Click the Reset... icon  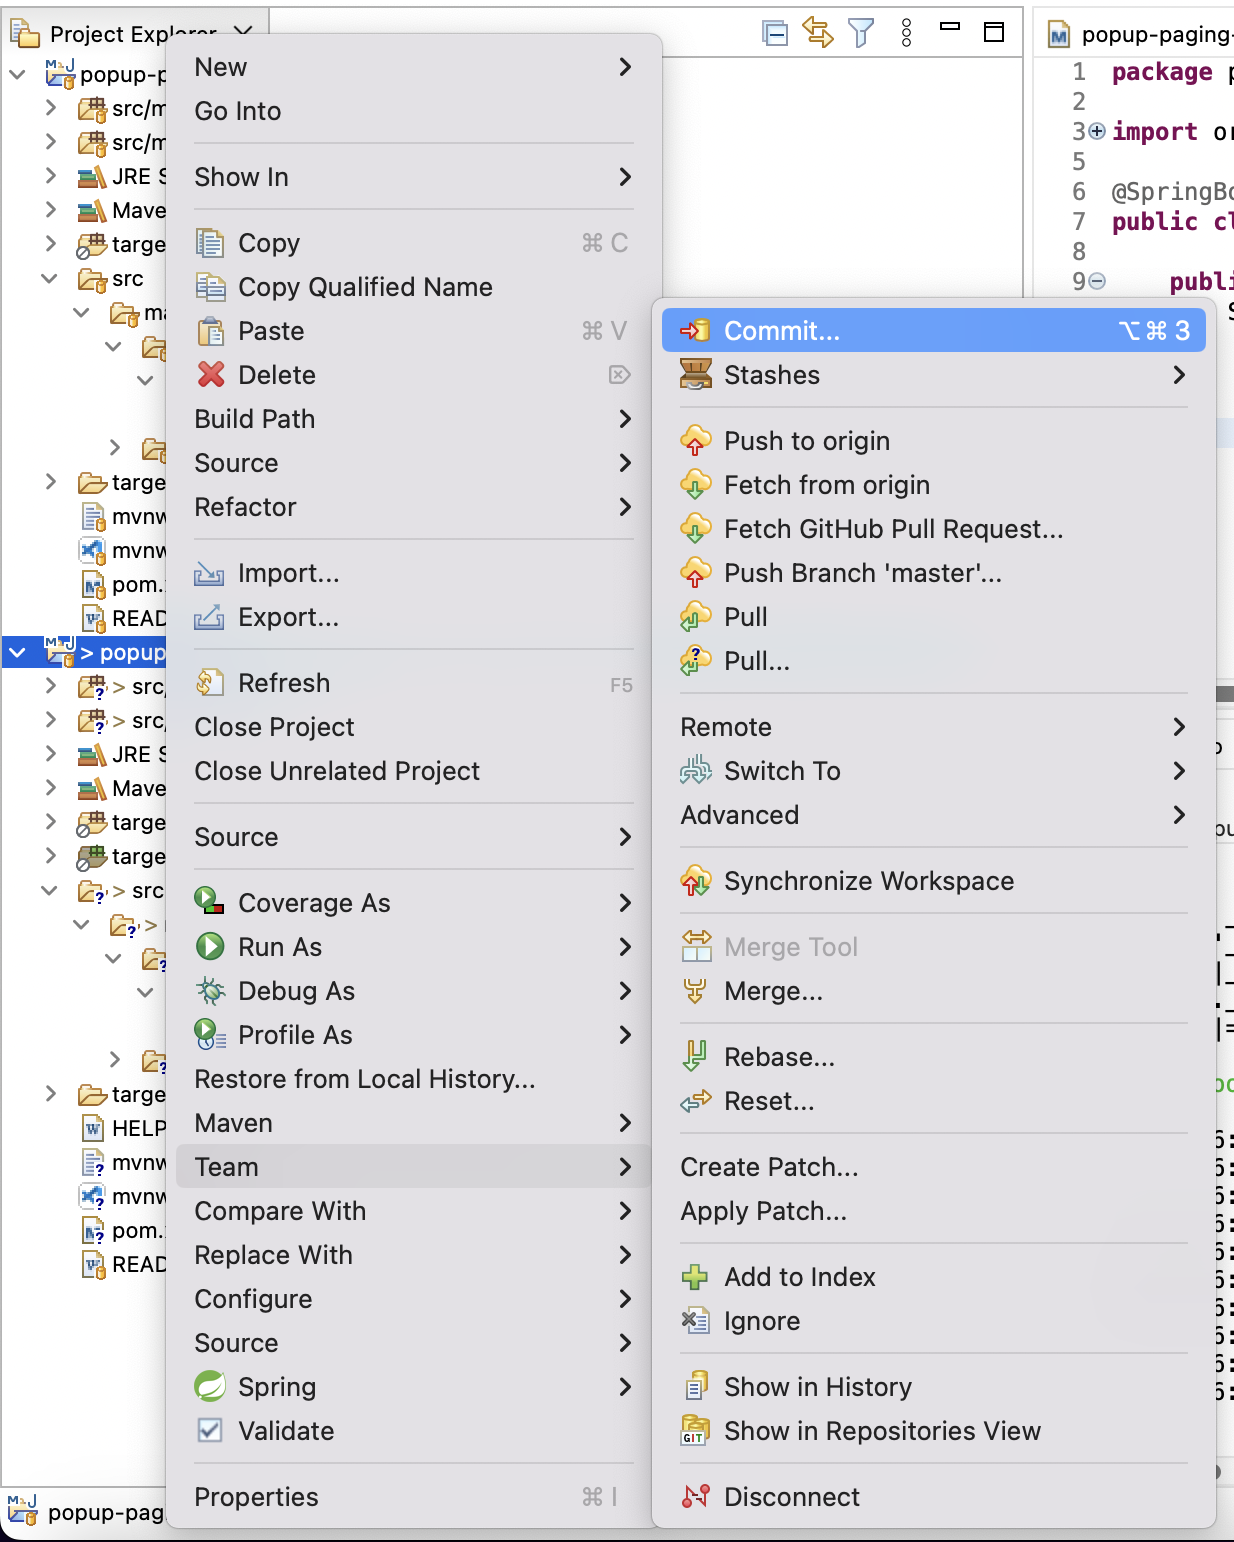tap(695, 1101)
